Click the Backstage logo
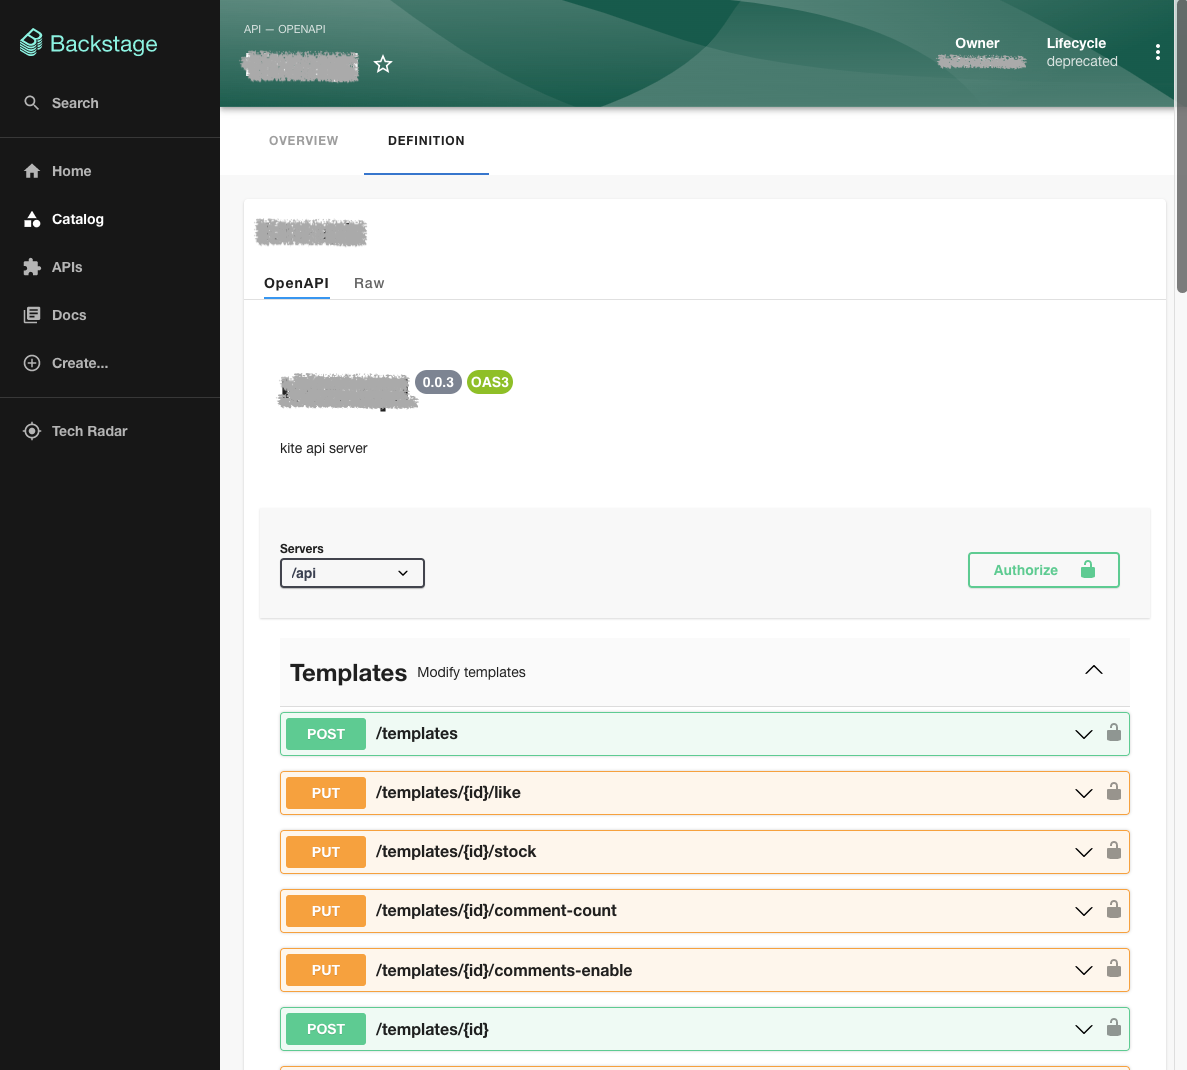1187x1070 pixels. (89, 43)
